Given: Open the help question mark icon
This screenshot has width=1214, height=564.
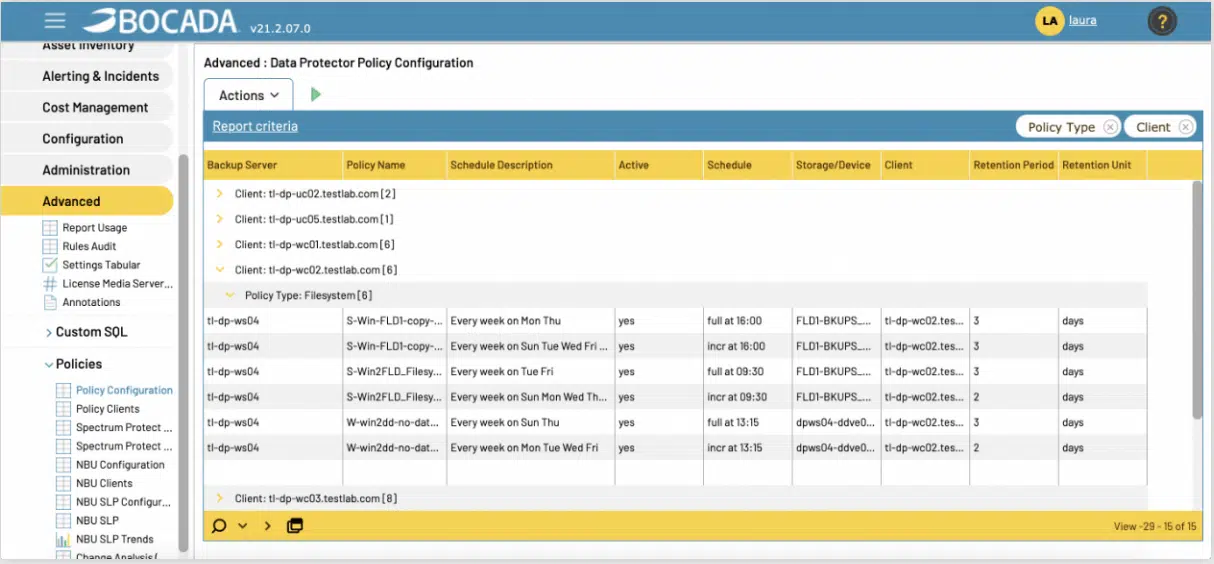Looking at the screenshot, I should point(1161,21).
